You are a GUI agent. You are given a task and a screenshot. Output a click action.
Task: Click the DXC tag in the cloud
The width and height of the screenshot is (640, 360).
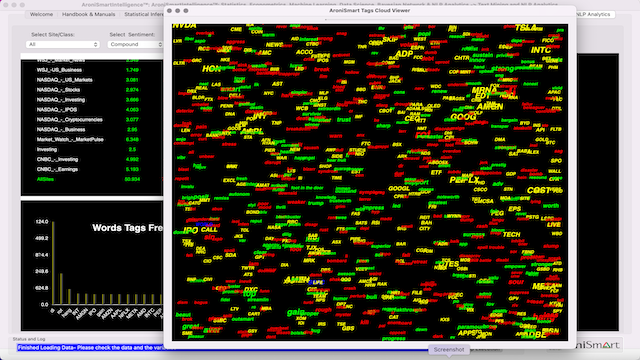point(251,289)
